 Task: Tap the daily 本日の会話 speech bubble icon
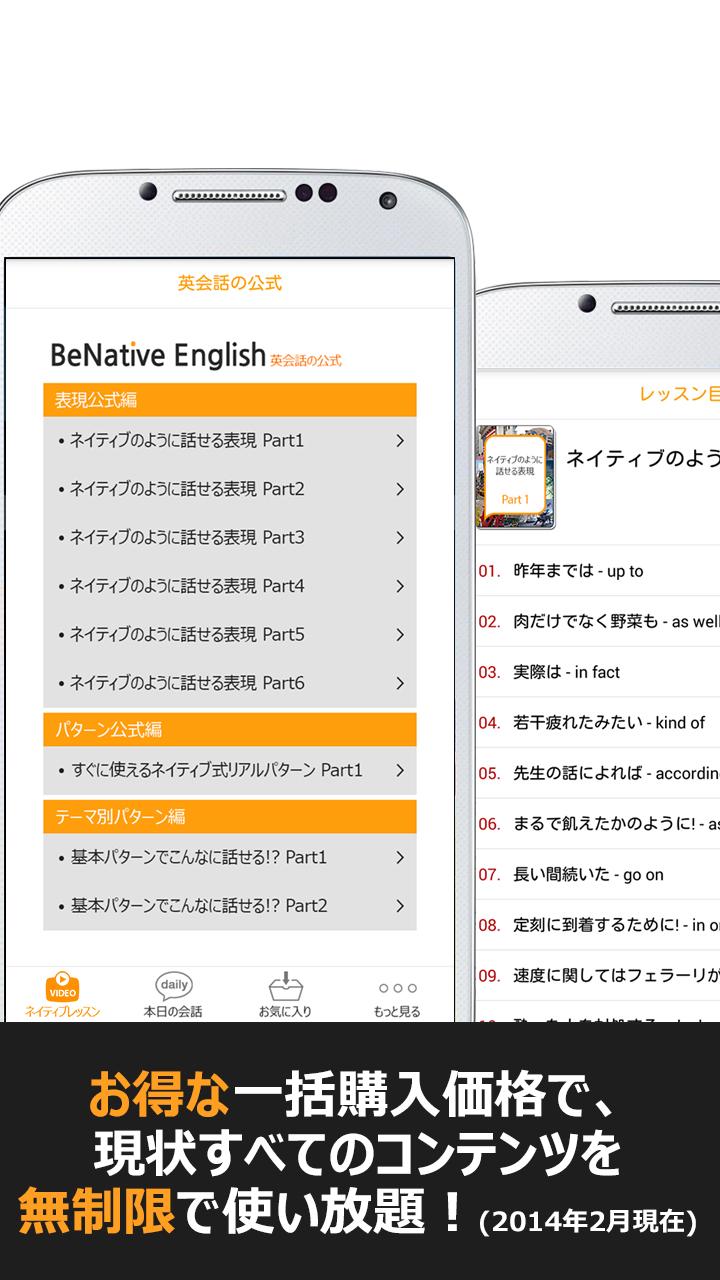point(173,986)
